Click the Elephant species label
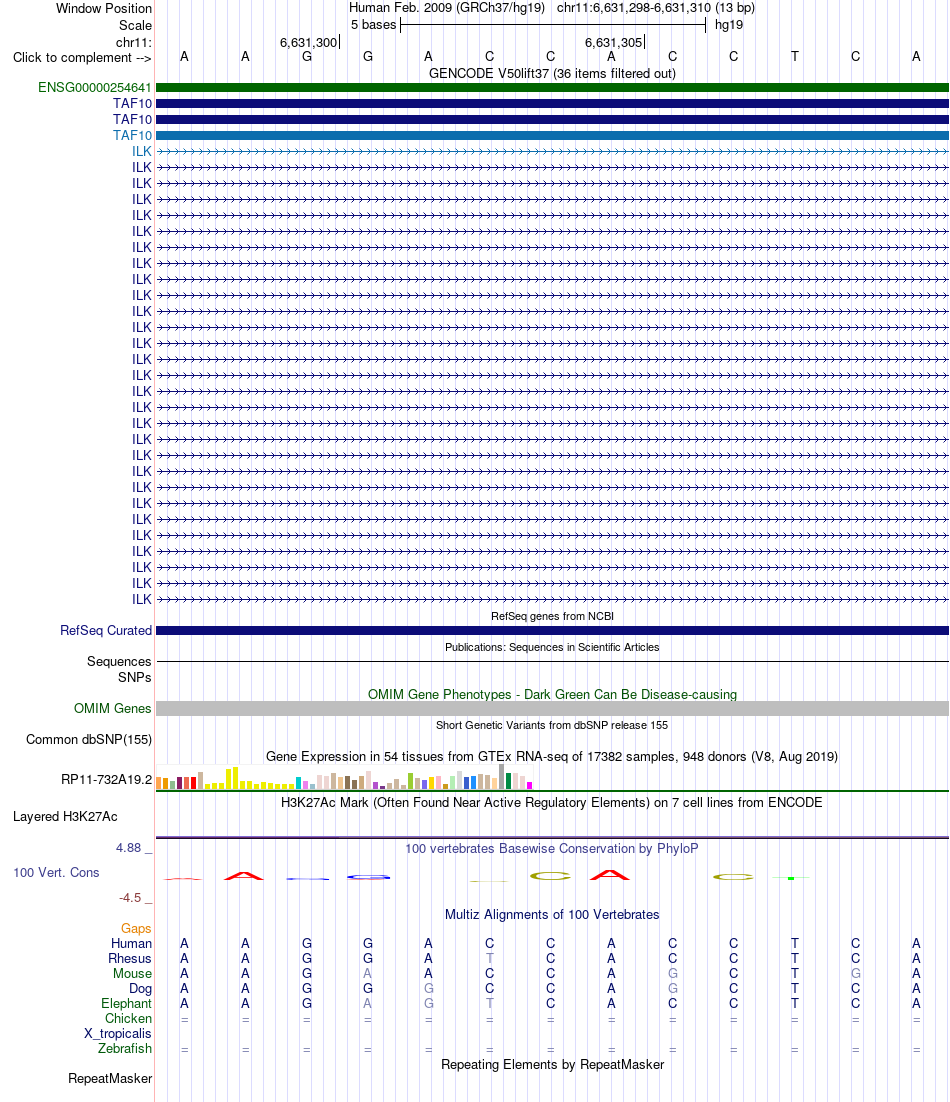The image size is (950, 1102). (126, 1004)
